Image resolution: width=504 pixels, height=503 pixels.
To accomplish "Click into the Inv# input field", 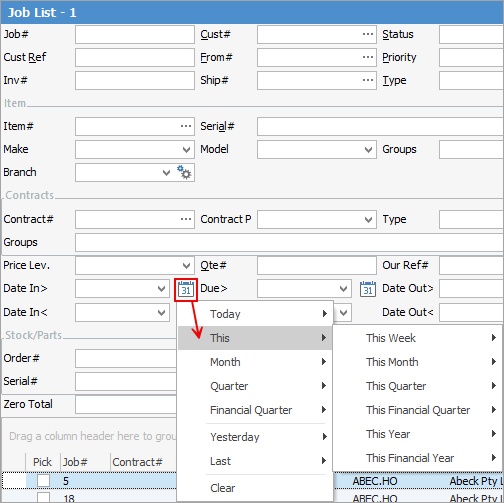I will [135, 80].
